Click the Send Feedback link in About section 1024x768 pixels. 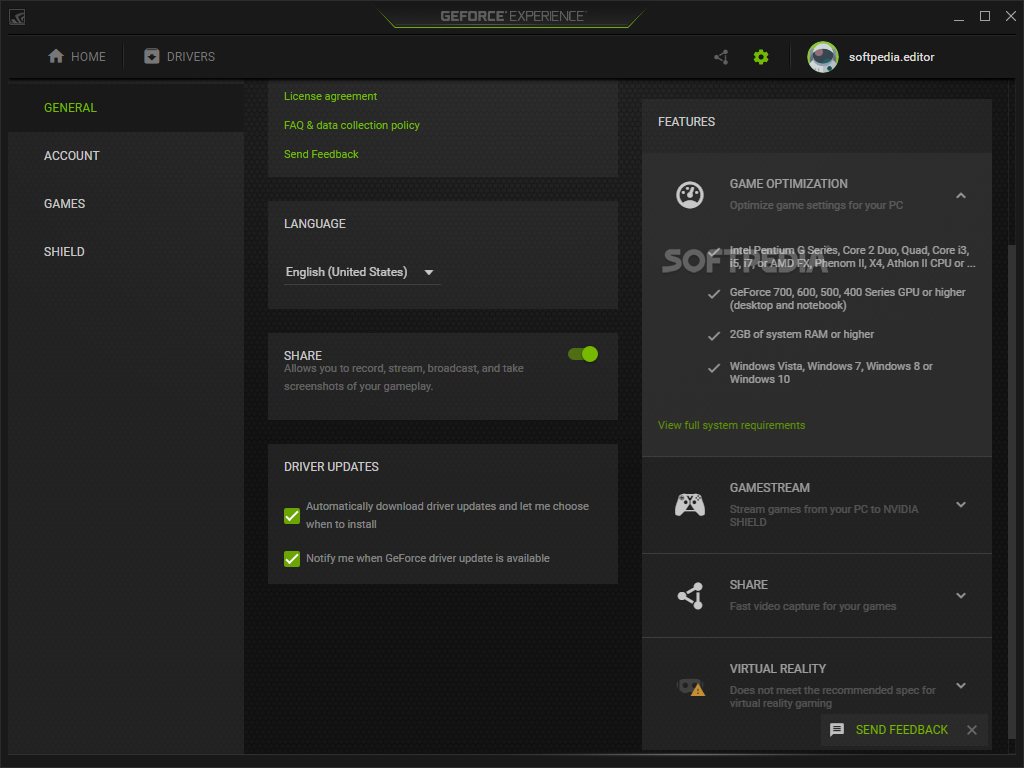coord(321,154)
